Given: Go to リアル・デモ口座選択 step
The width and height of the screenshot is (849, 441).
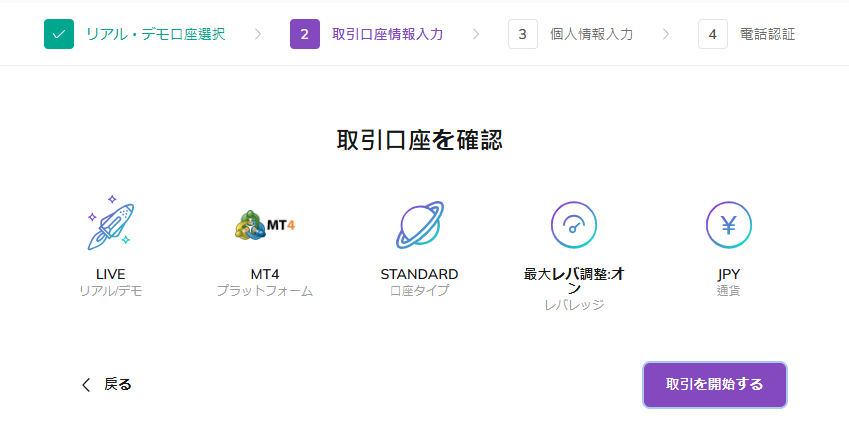Looking at the screenshot, I should click(x=155, y=34).
